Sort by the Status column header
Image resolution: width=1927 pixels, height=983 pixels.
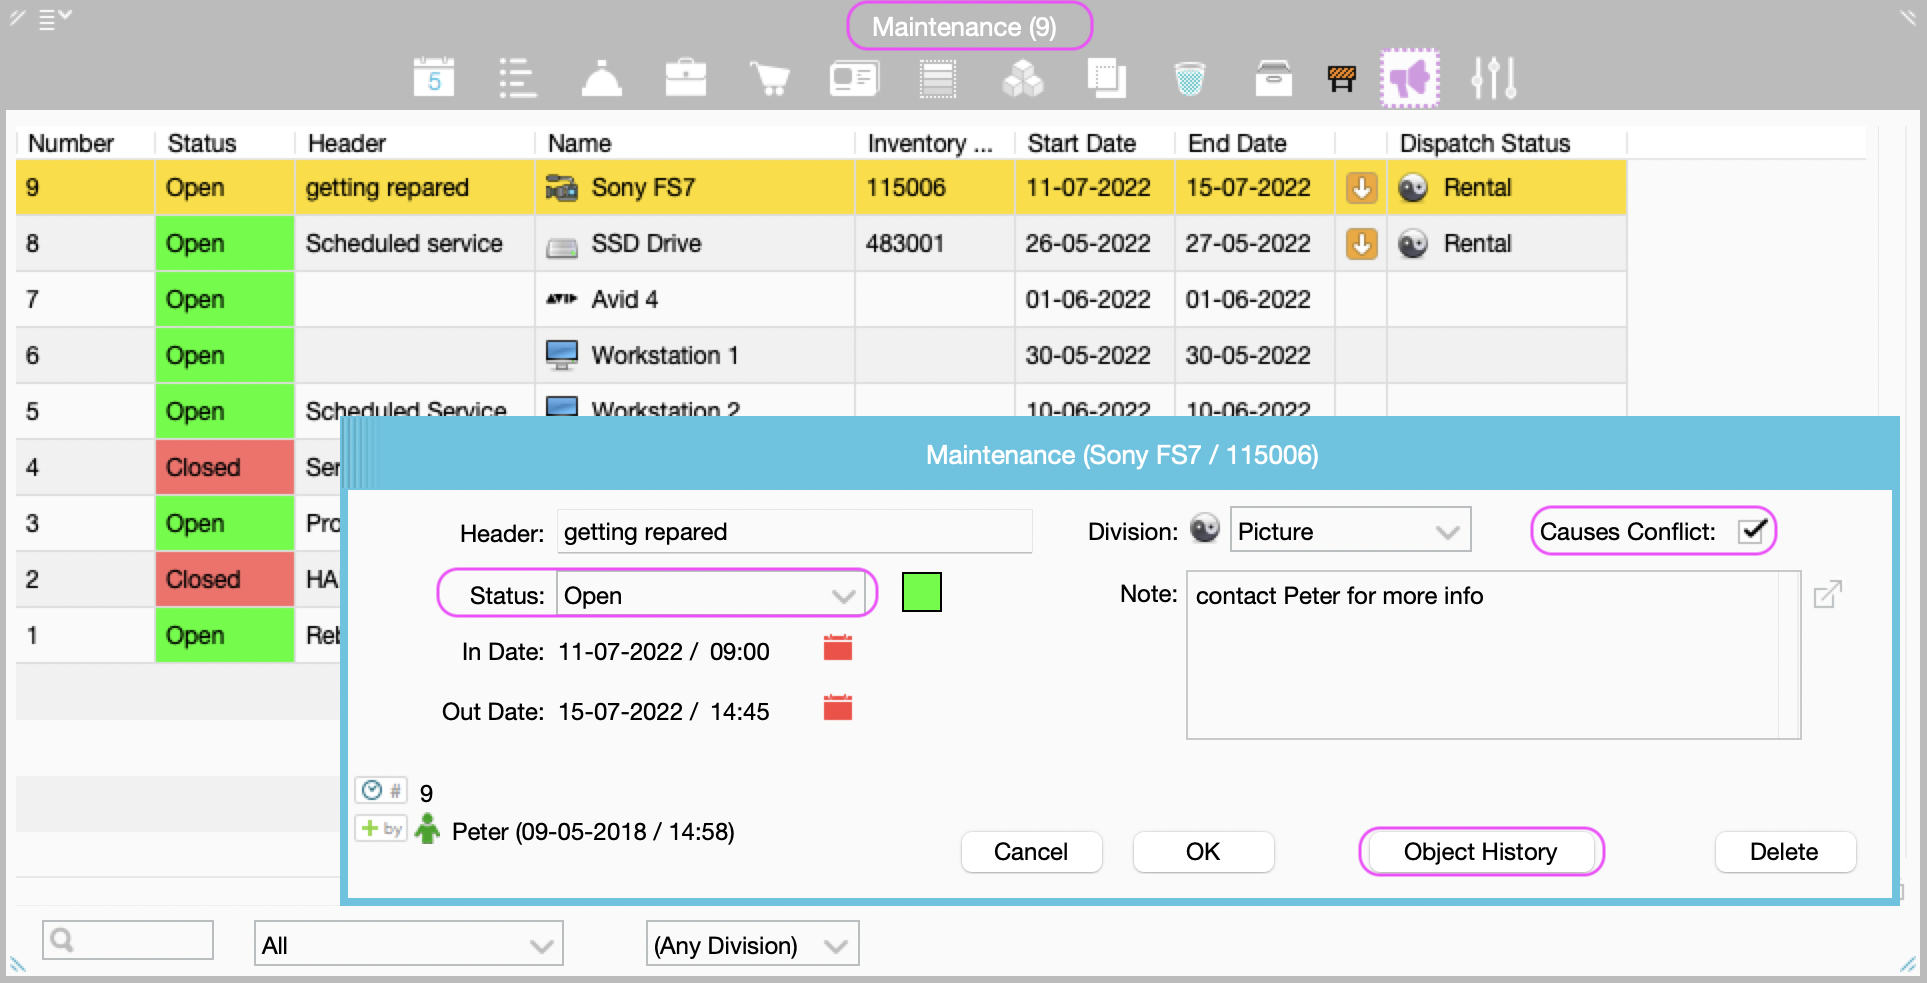coord(202,143)
